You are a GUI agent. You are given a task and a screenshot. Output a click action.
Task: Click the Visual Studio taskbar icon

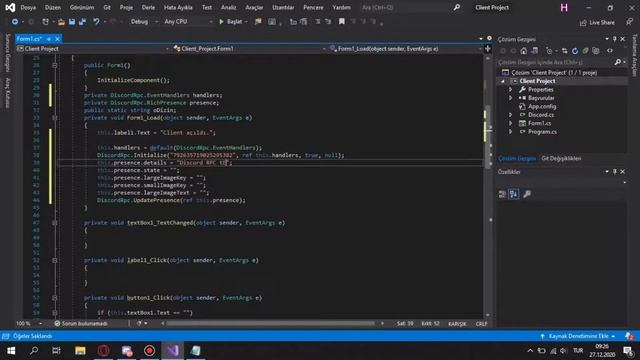tap(172, 351)
